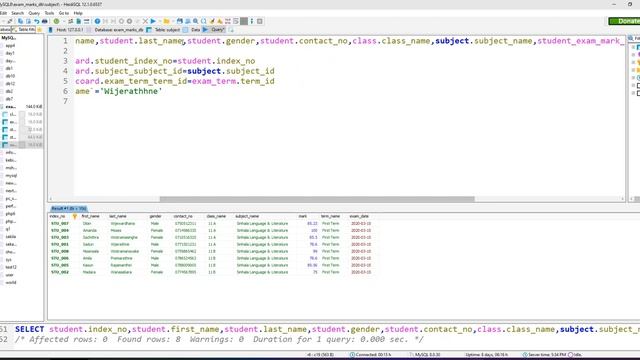Select the world database in the tree
640x360 pixels.
click(11, 282)
